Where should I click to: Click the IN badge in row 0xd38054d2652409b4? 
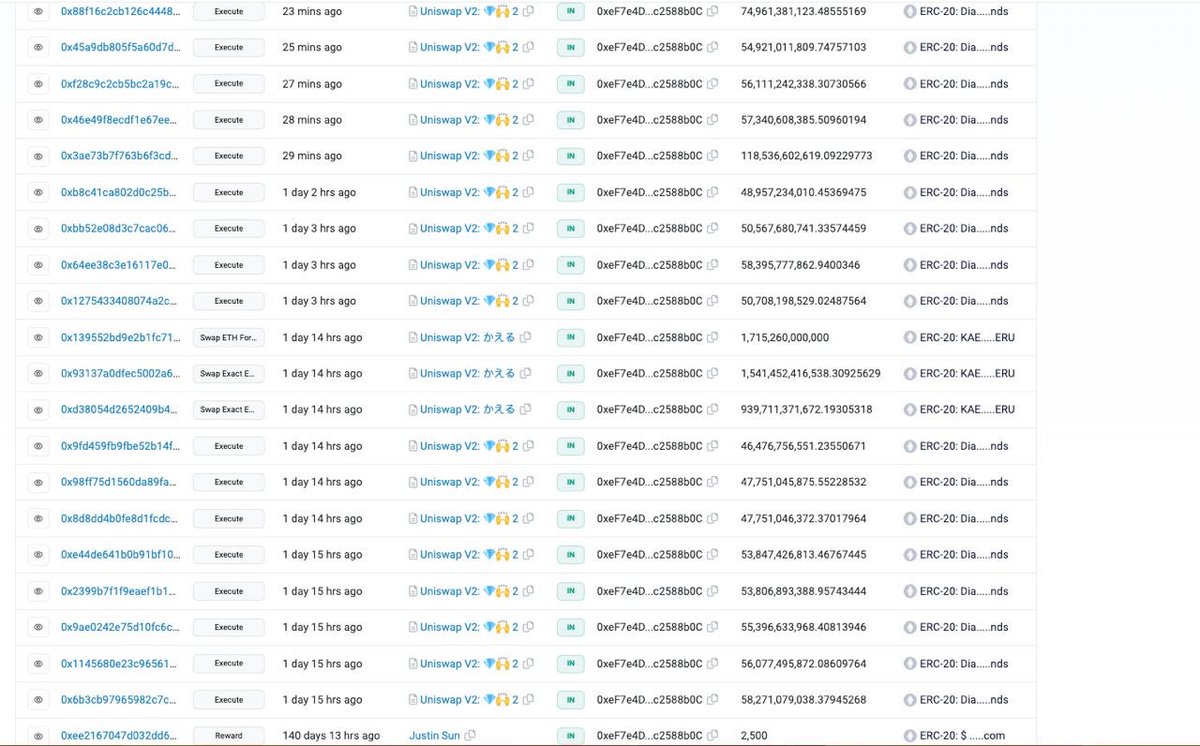click(x=570, y=409)
